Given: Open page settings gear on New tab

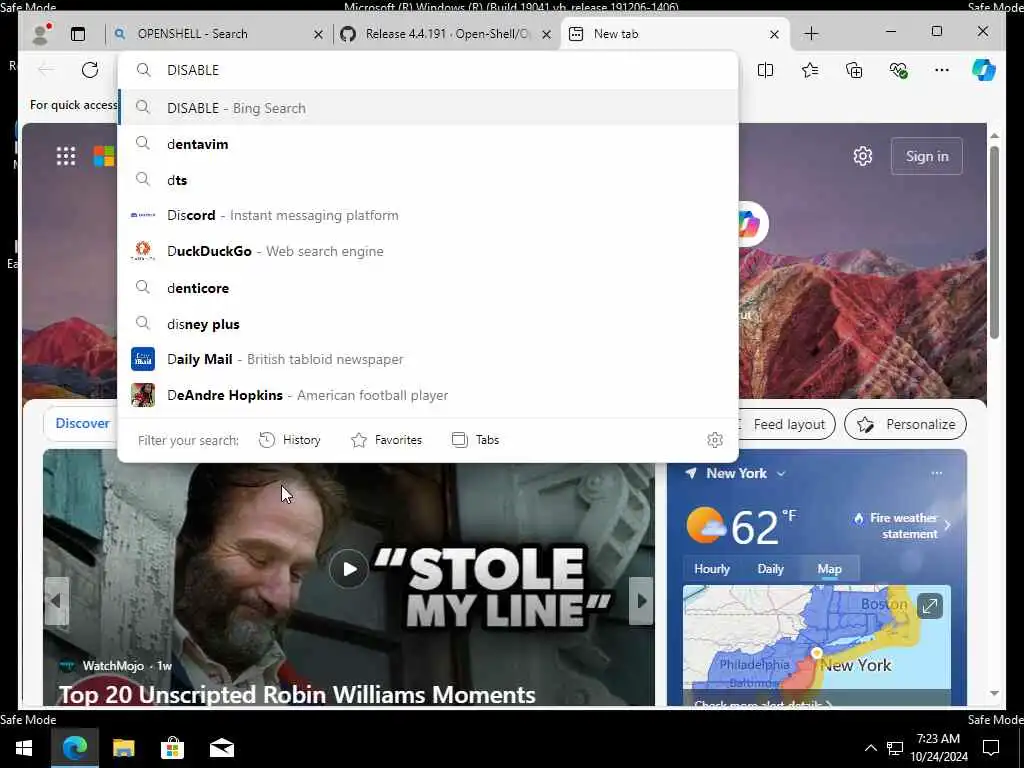Looking at the screenshot, I should coord(863,156).
